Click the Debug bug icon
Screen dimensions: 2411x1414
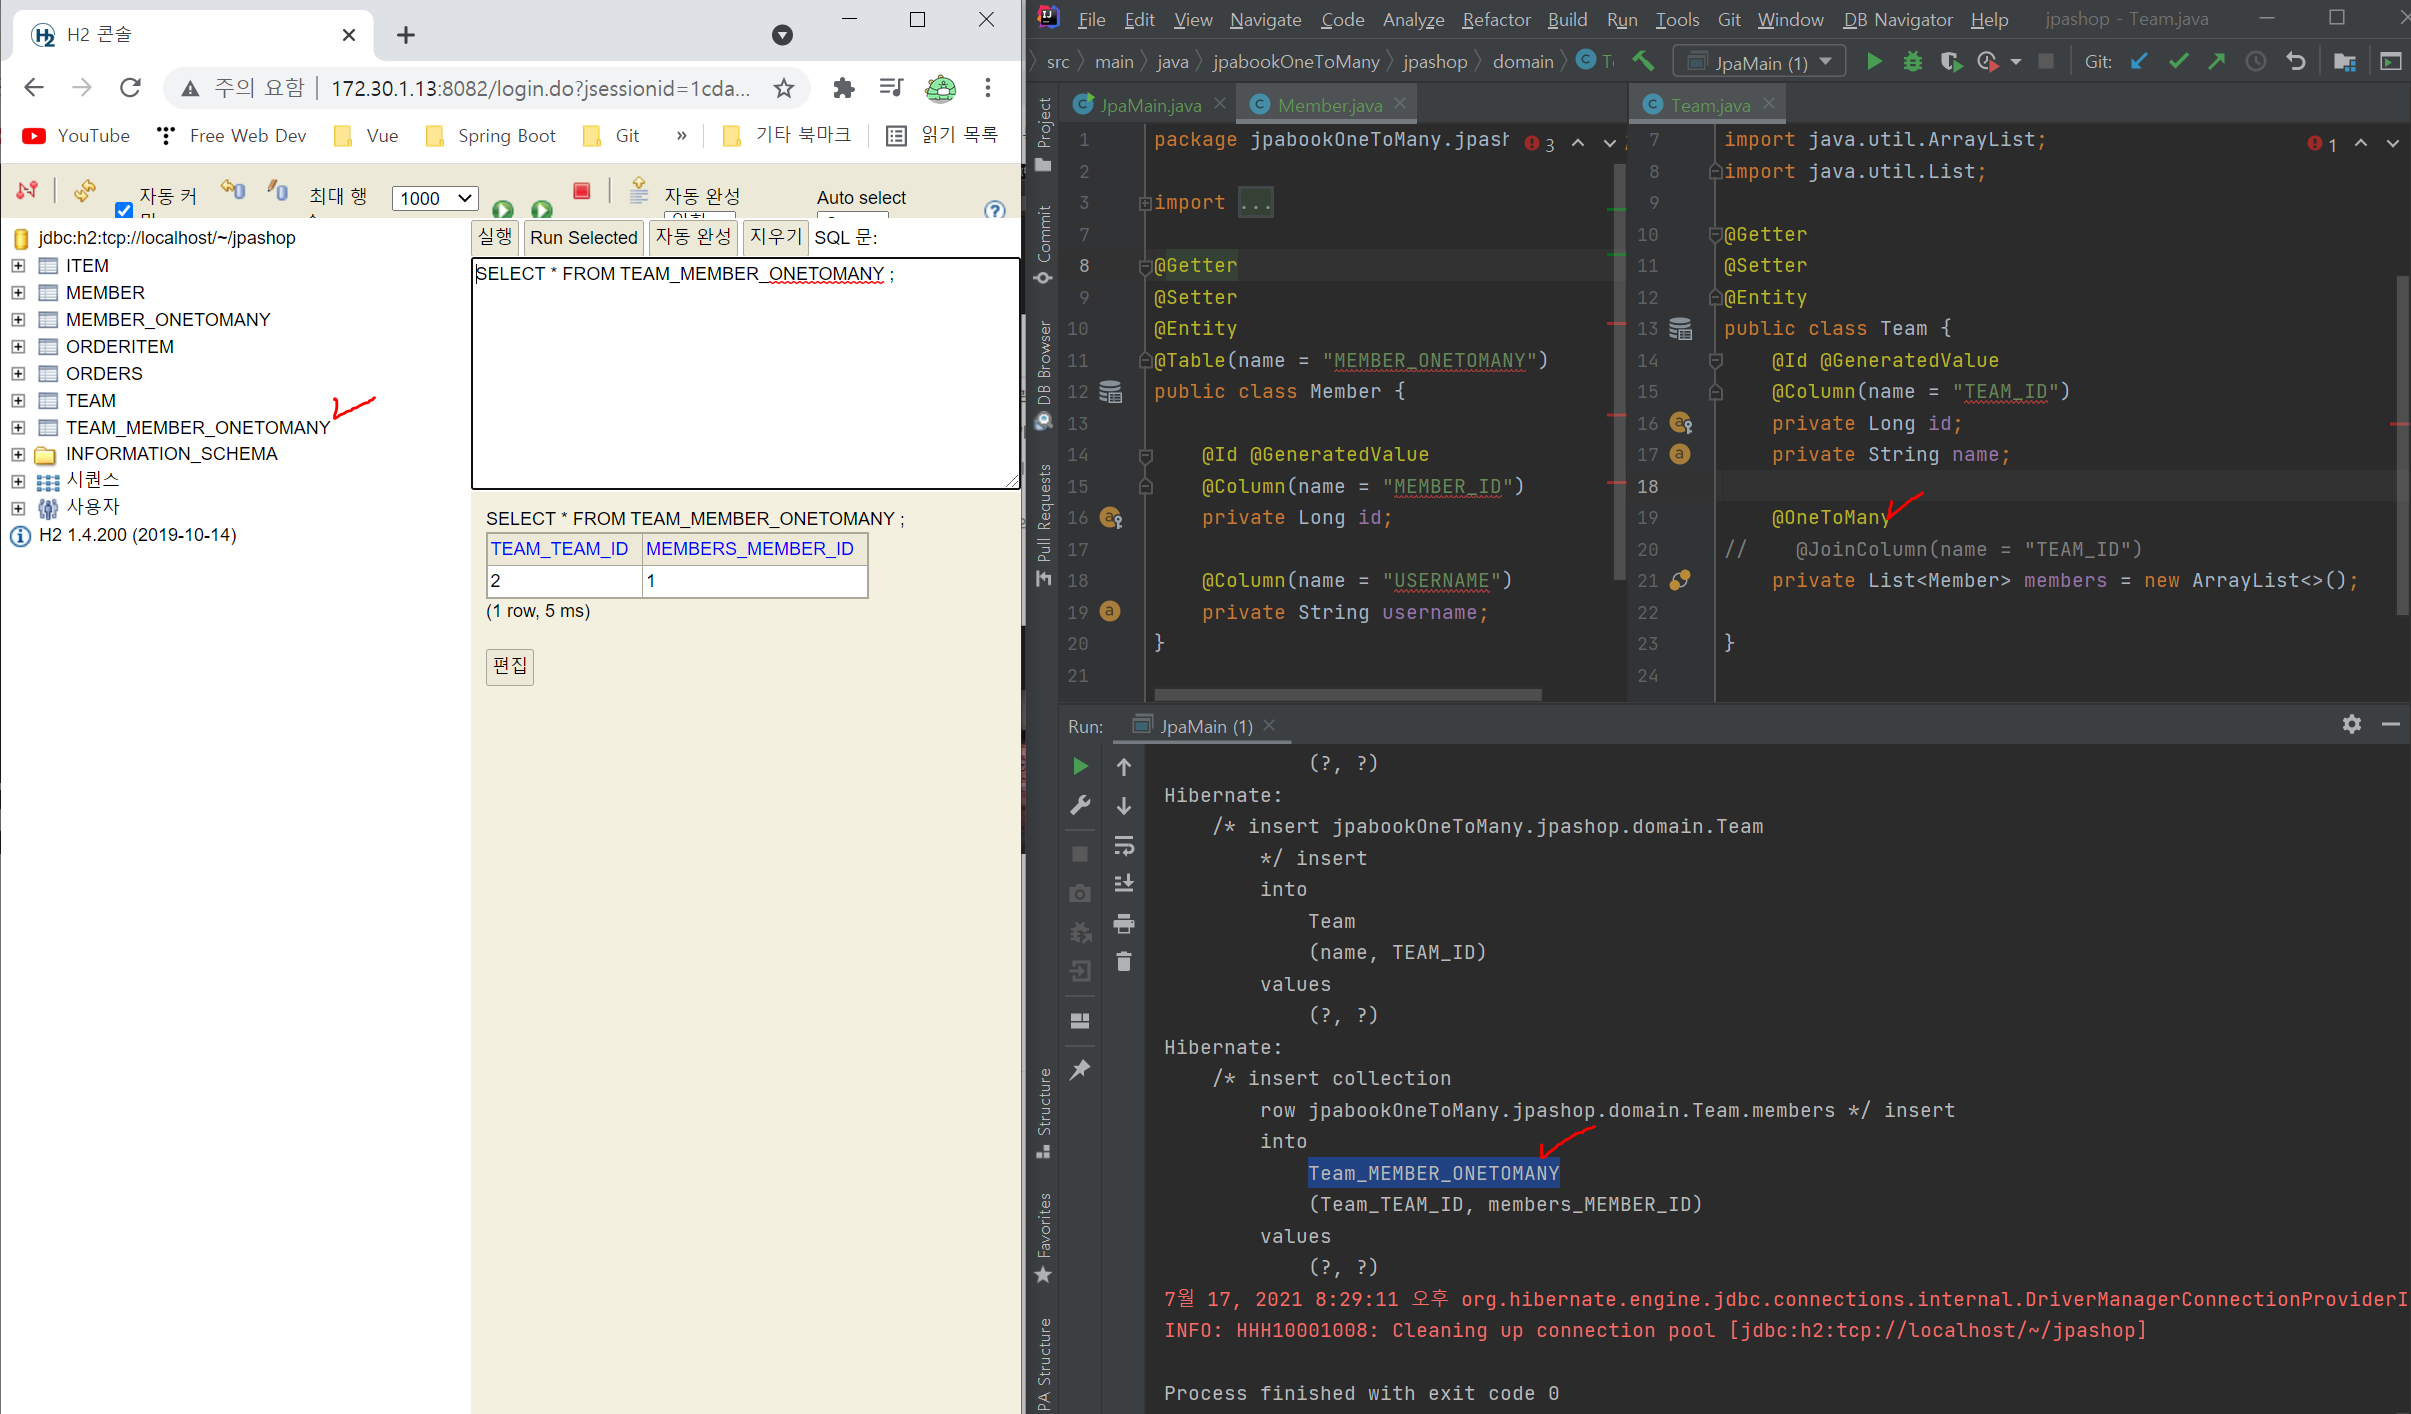[1912, 62]
